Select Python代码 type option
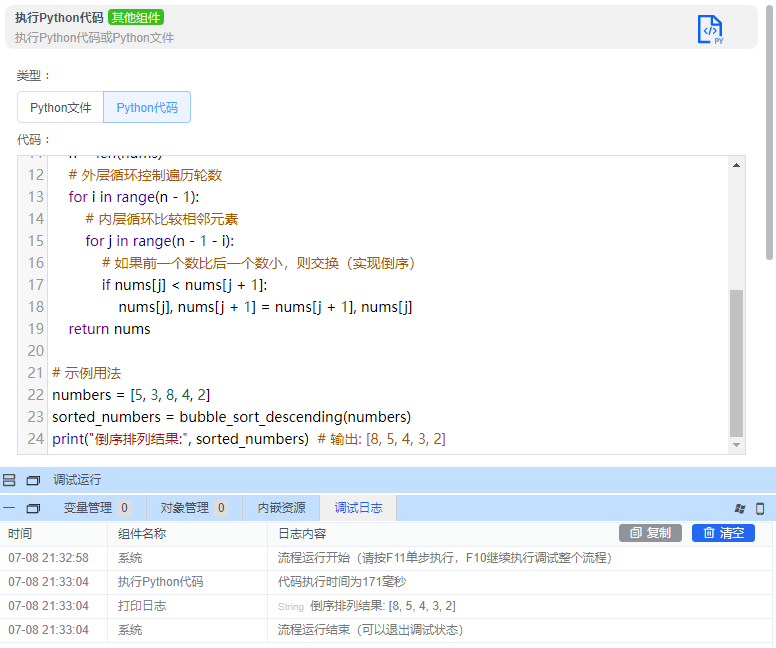776x648 pixels. tap(147, 107)
